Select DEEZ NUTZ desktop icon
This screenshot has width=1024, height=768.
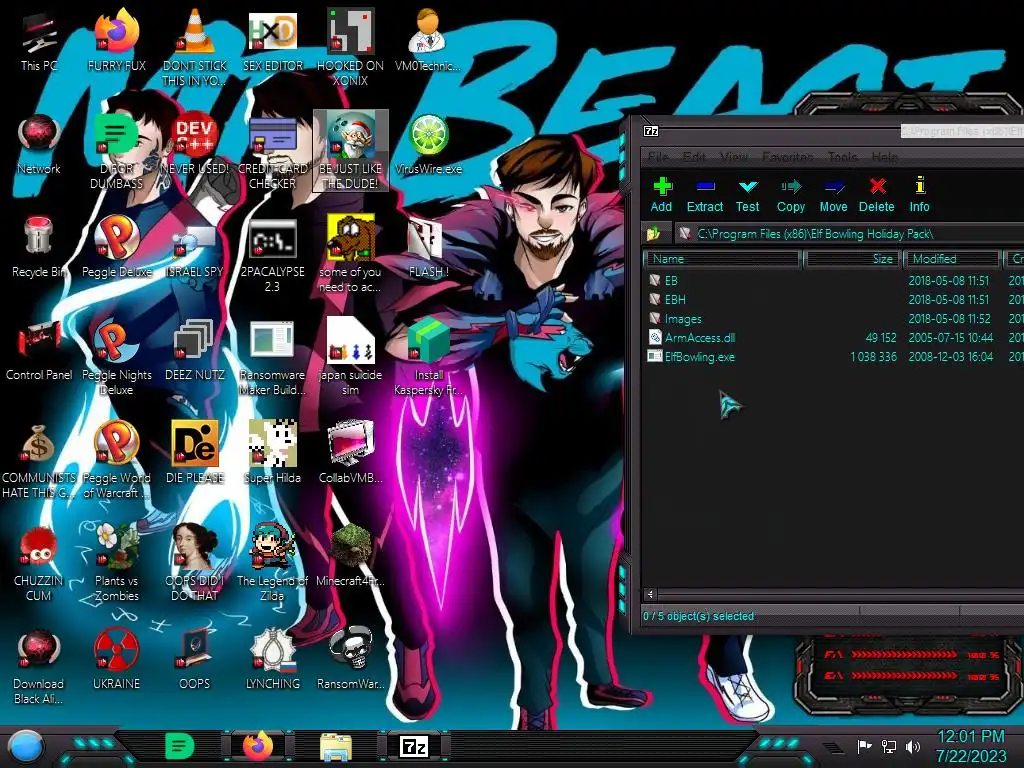(195, 350)
